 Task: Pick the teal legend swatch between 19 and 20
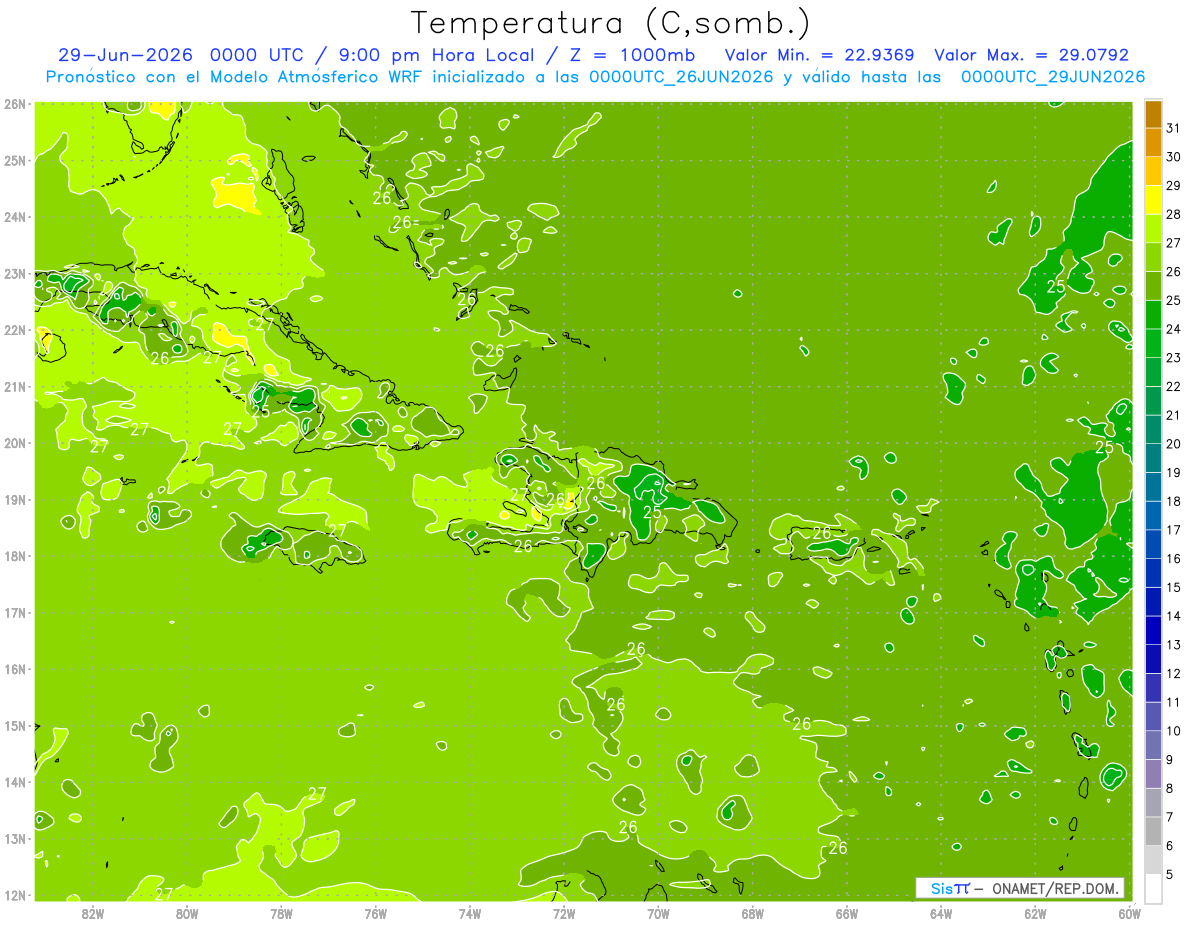(x=1153, y=458)
